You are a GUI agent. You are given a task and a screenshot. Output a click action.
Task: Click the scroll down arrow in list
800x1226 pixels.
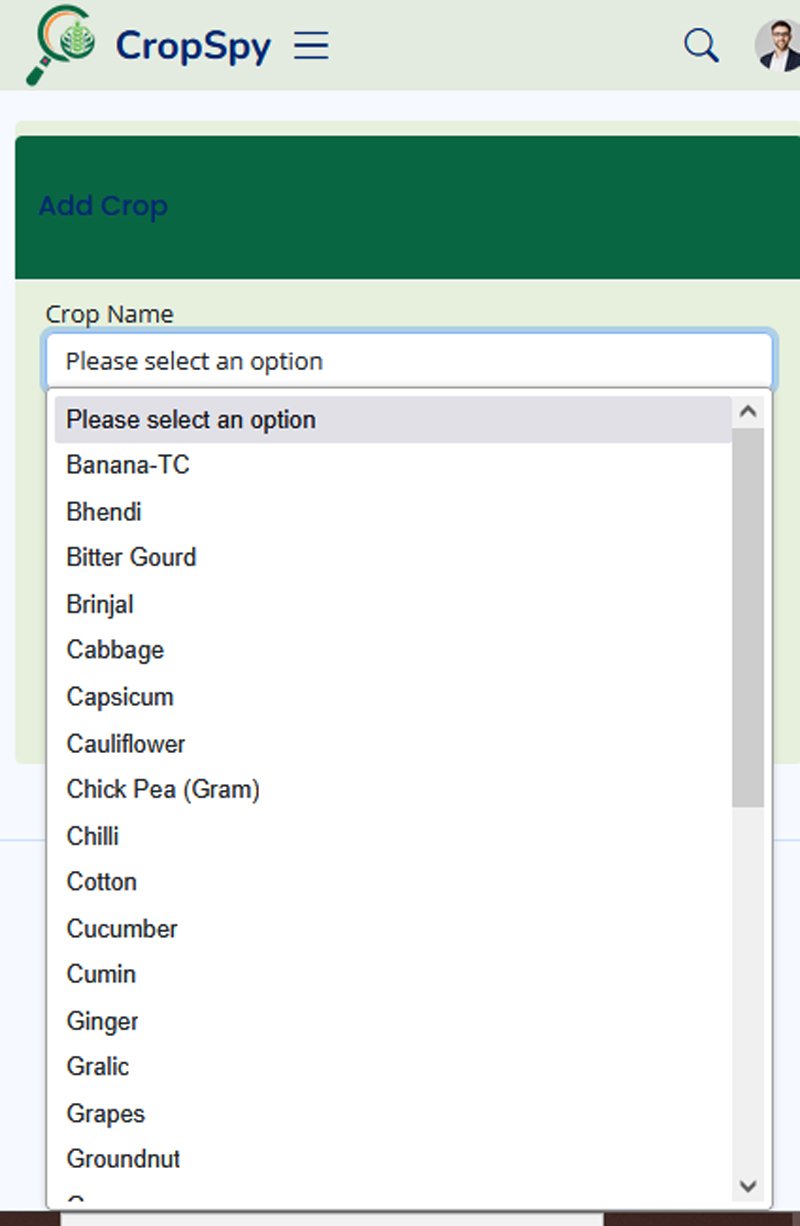coord(748,1186)
